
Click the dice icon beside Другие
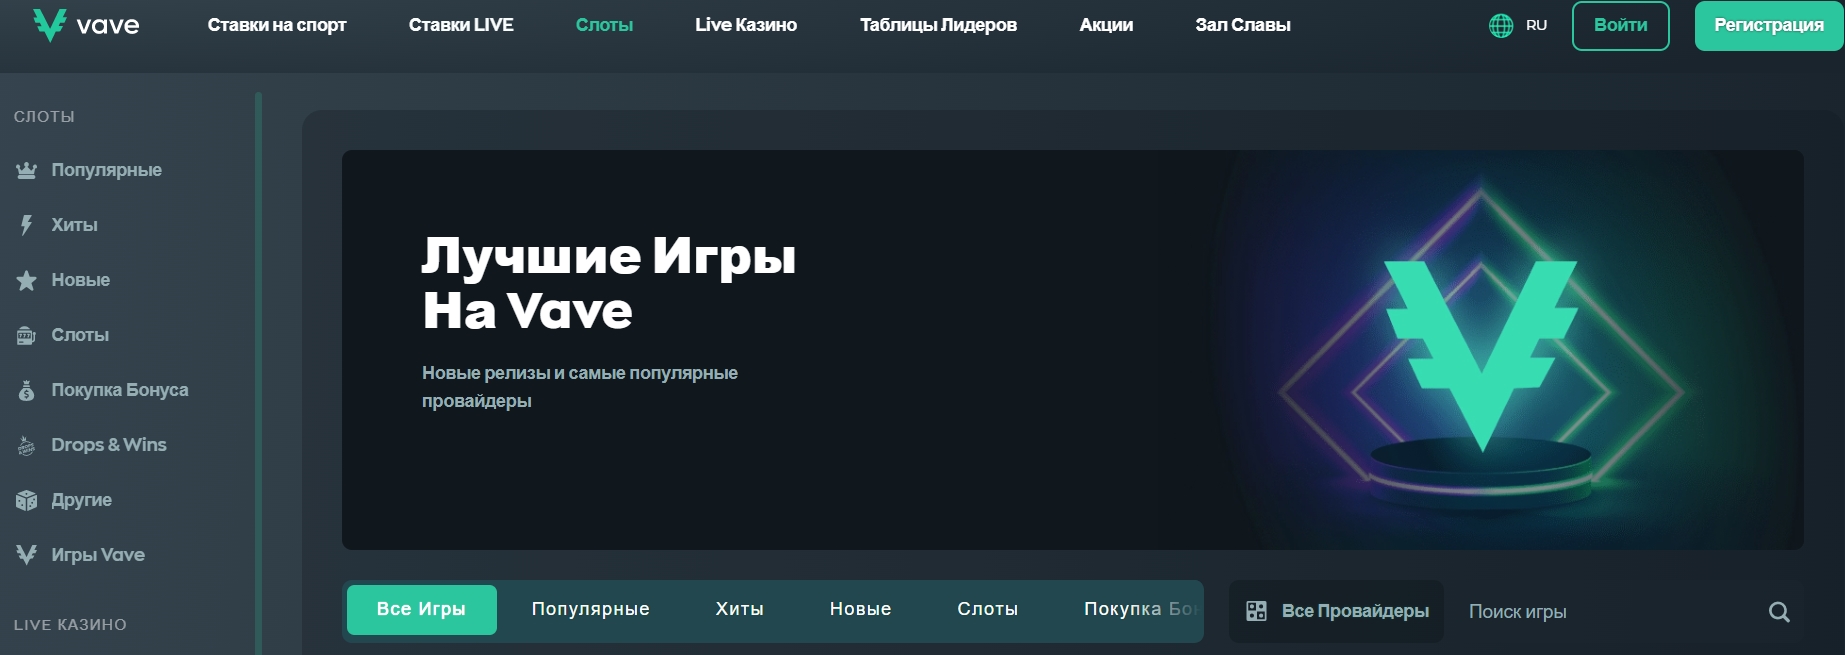coord(27,500)
